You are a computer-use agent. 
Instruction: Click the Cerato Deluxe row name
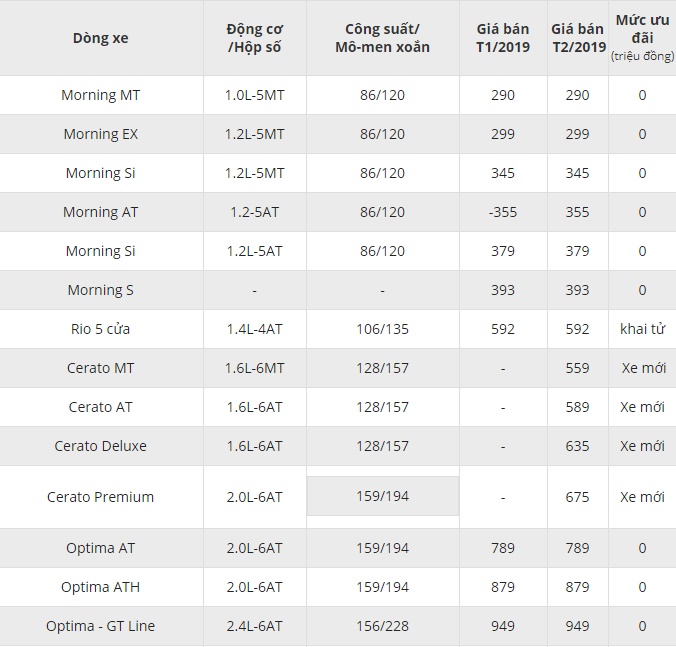[x=101, y=446]
